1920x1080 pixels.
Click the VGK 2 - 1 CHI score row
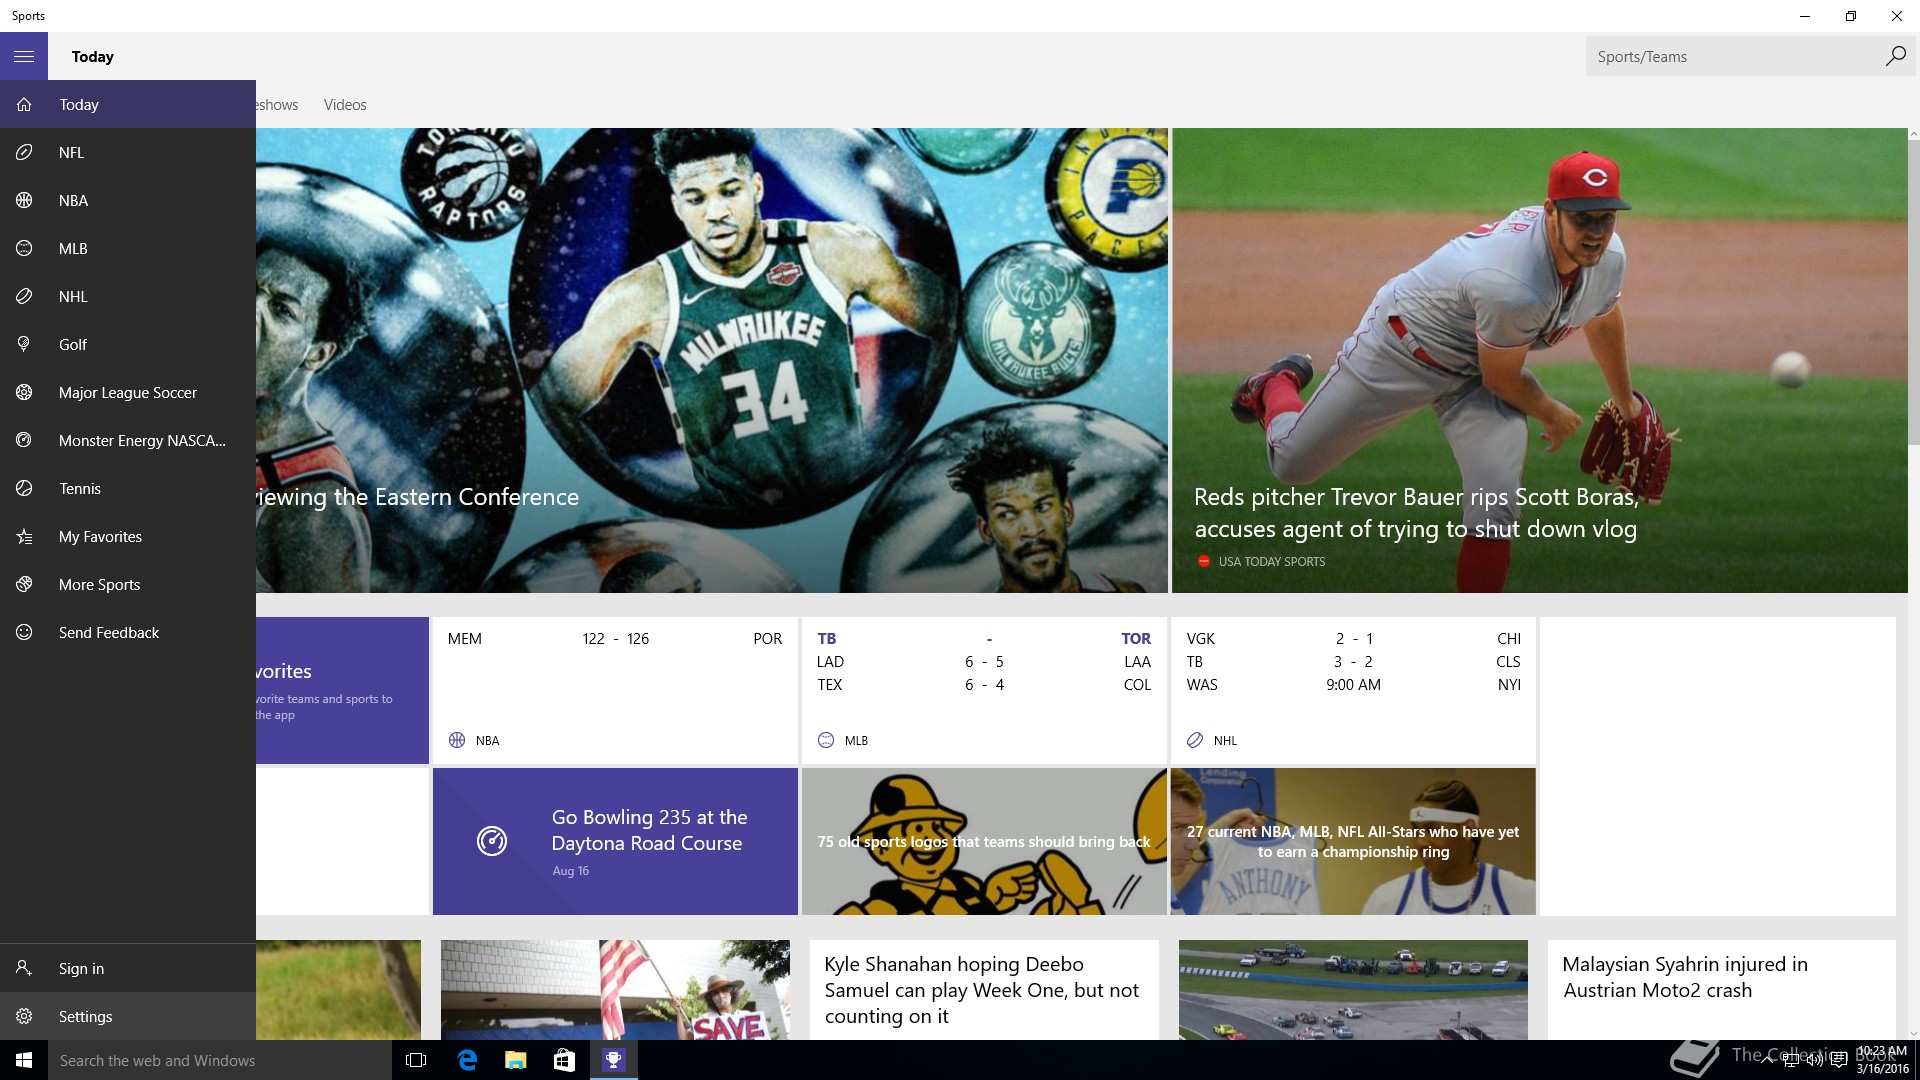point(1353,639)
